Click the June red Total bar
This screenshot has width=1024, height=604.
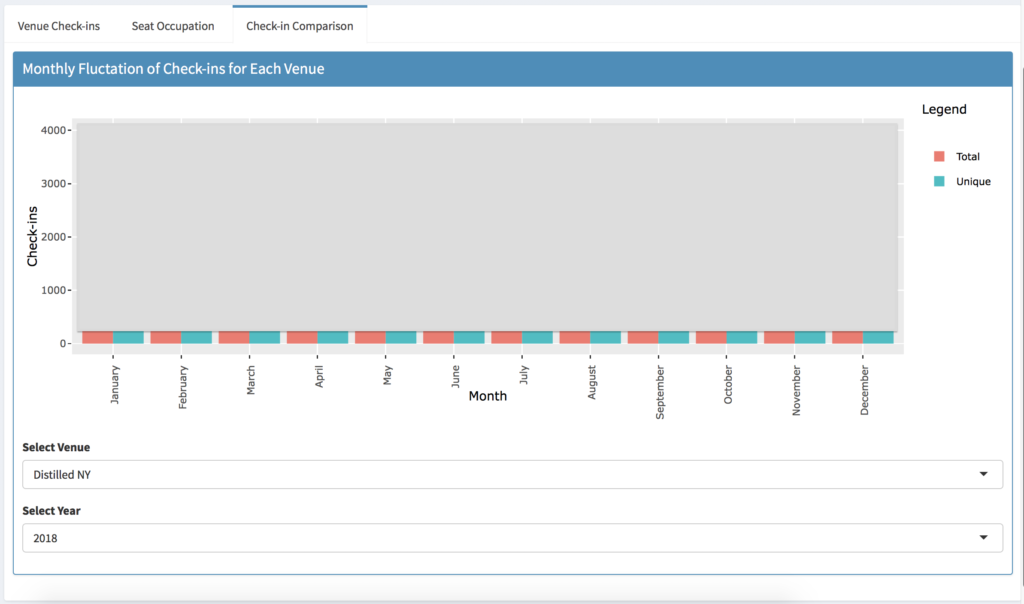[x=438, y=338]
